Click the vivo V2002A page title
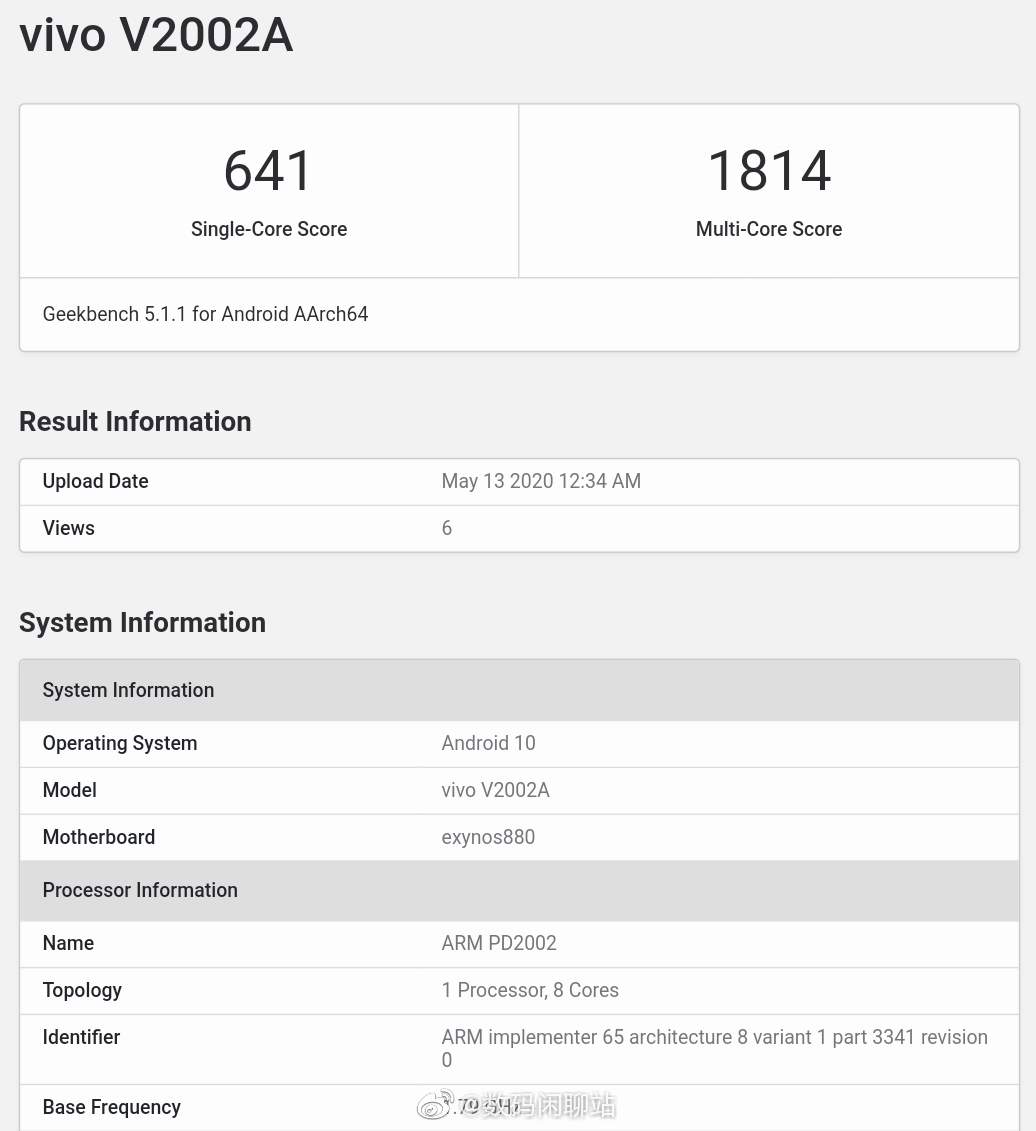 [x=155, y=35]
